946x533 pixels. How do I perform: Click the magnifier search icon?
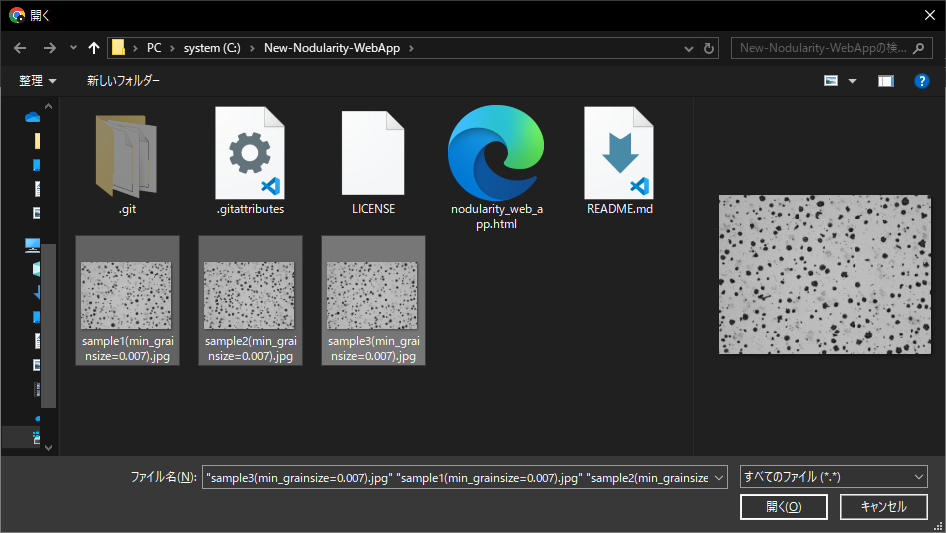tap(919, 48)
